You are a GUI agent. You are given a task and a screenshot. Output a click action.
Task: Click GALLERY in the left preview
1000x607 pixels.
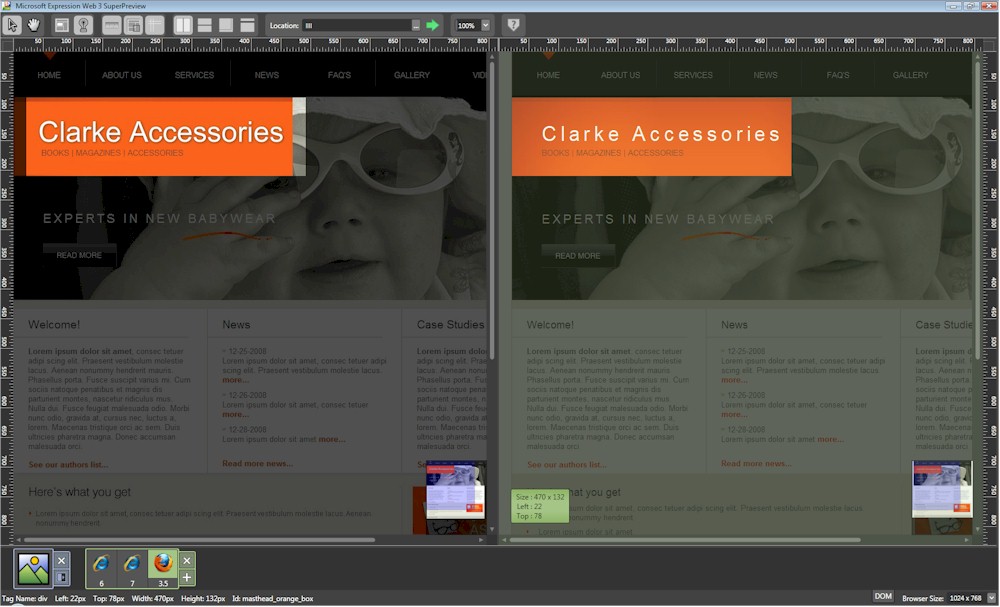pos(412,75)
